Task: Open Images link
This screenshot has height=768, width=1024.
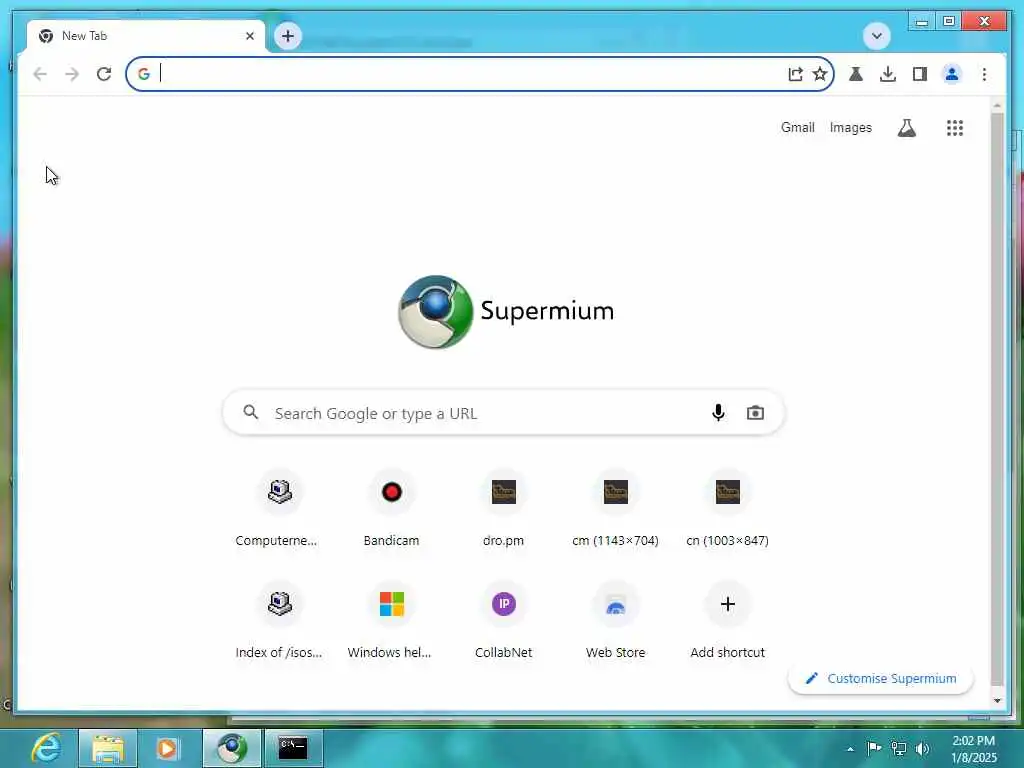Action: click(850, 127)
